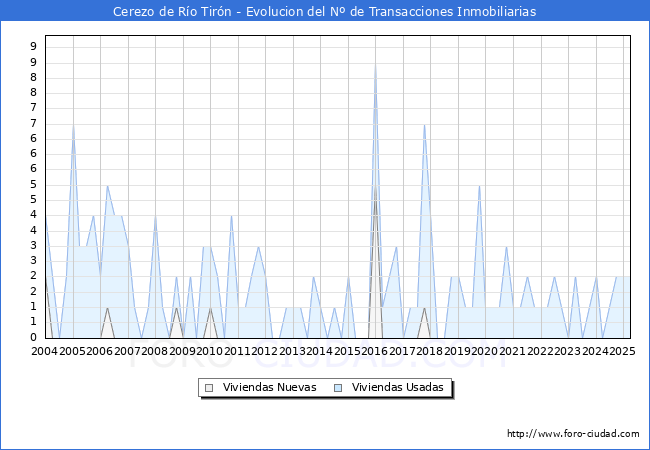Click the Viviendas Nuevas legend swatch
This screenshot has width=650, height=450.
(x=209, y=388)
